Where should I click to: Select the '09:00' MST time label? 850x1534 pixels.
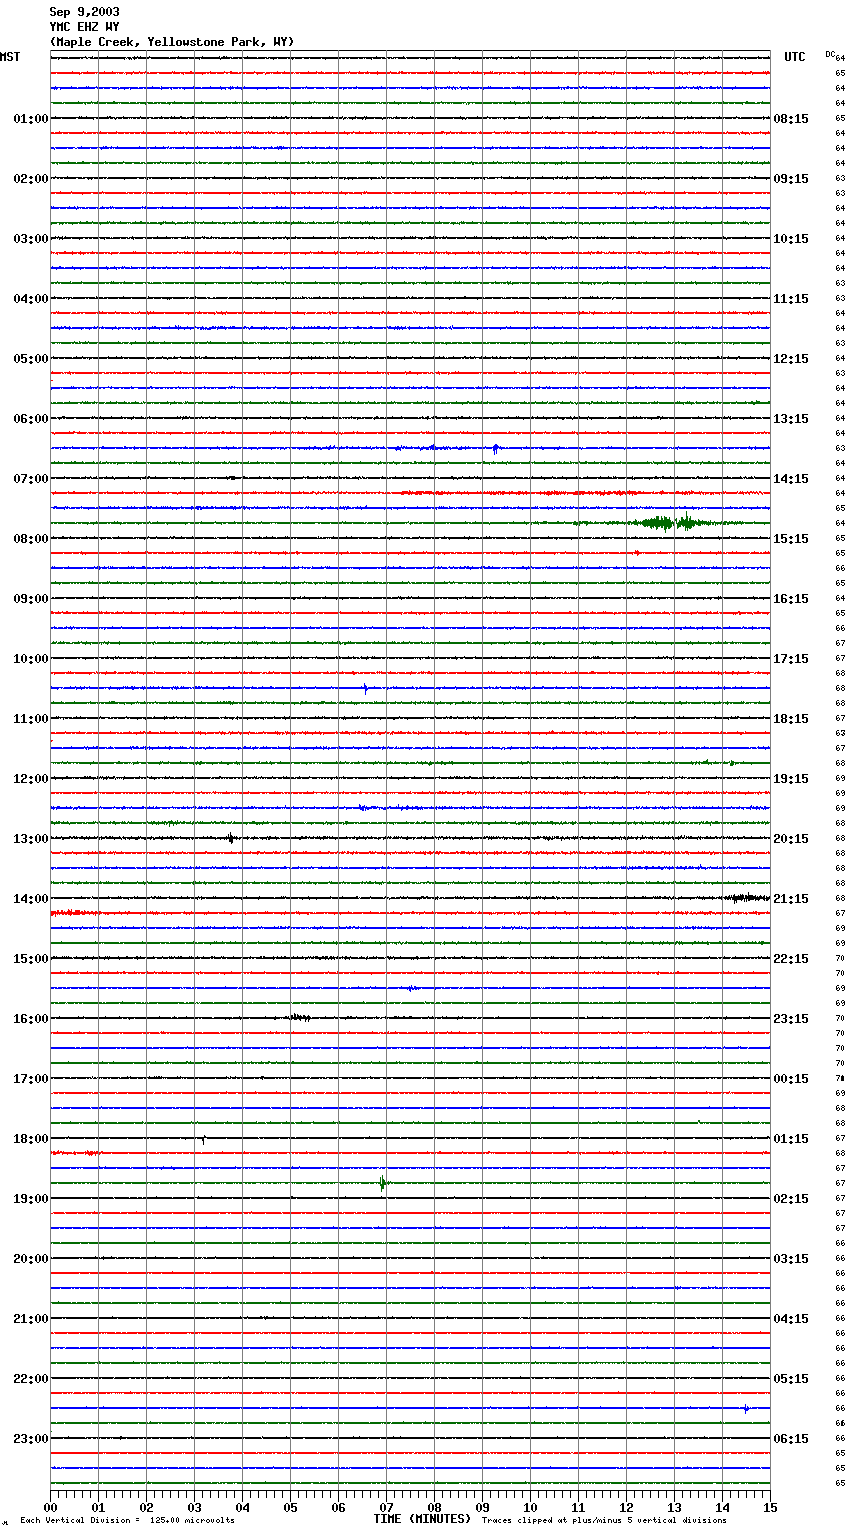[x=31, y=599]
